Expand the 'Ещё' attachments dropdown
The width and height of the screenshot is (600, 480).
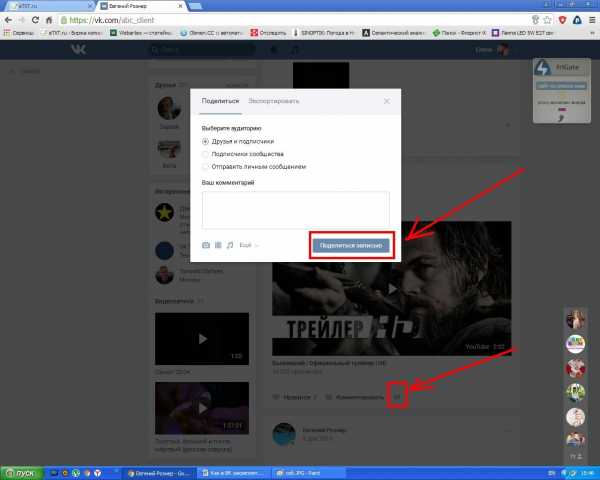coord(249,245)
